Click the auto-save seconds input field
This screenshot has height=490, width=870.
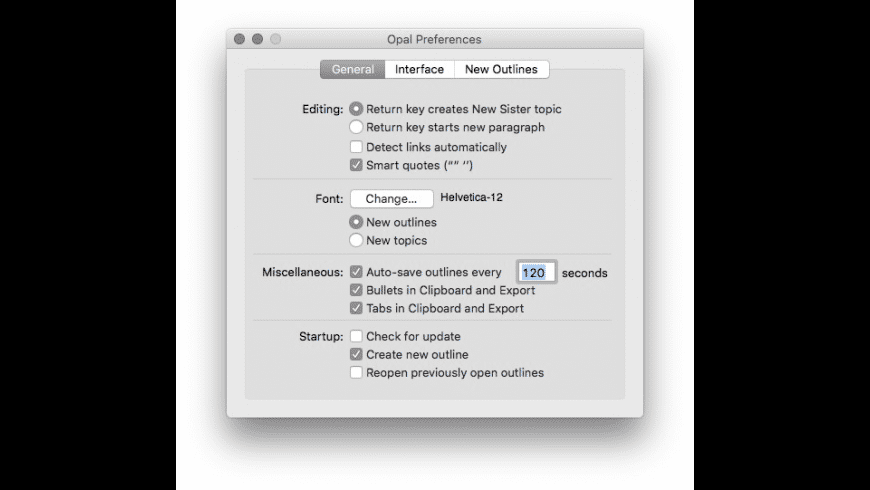[535, 272]
